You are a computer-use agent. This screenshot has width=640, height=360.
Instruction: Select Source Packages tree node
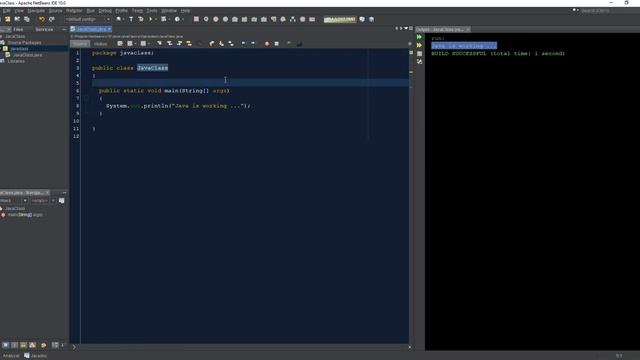click(24, 42)
